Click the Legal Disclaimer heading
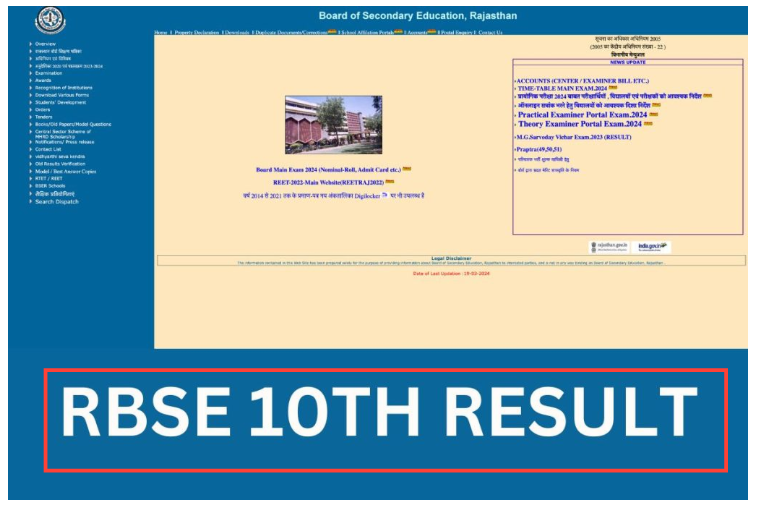 (451, 258)
